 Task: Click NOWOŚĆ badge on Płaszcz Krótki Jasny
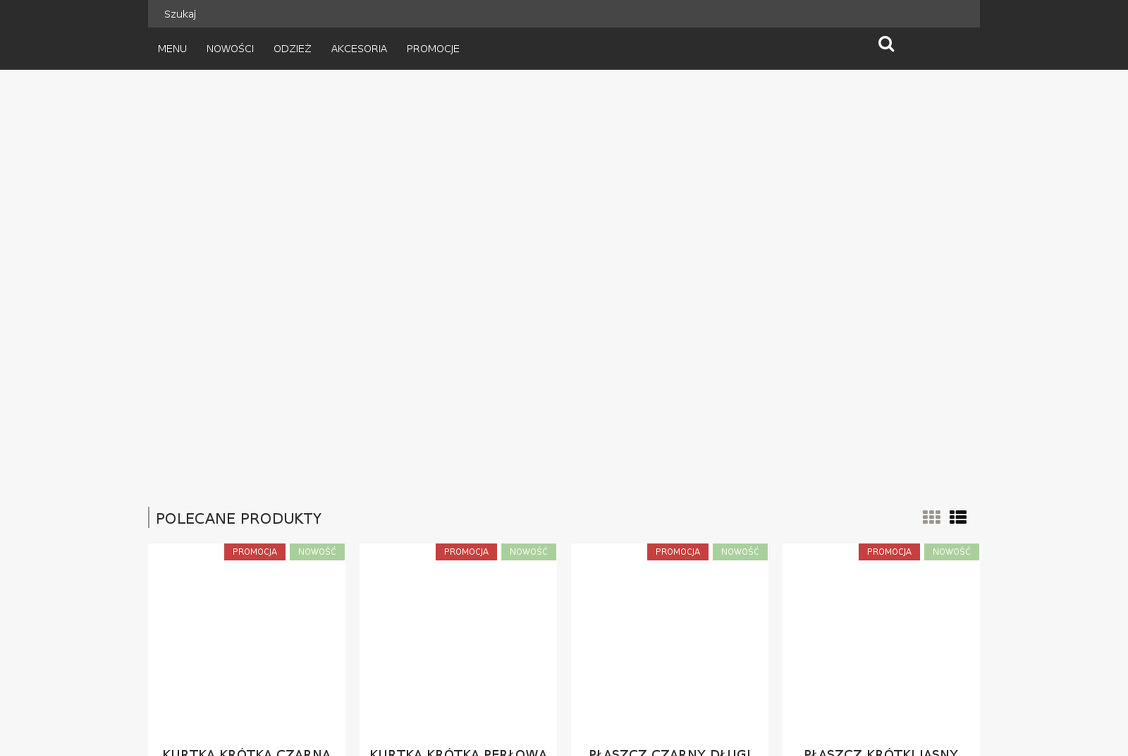(952, 552)
